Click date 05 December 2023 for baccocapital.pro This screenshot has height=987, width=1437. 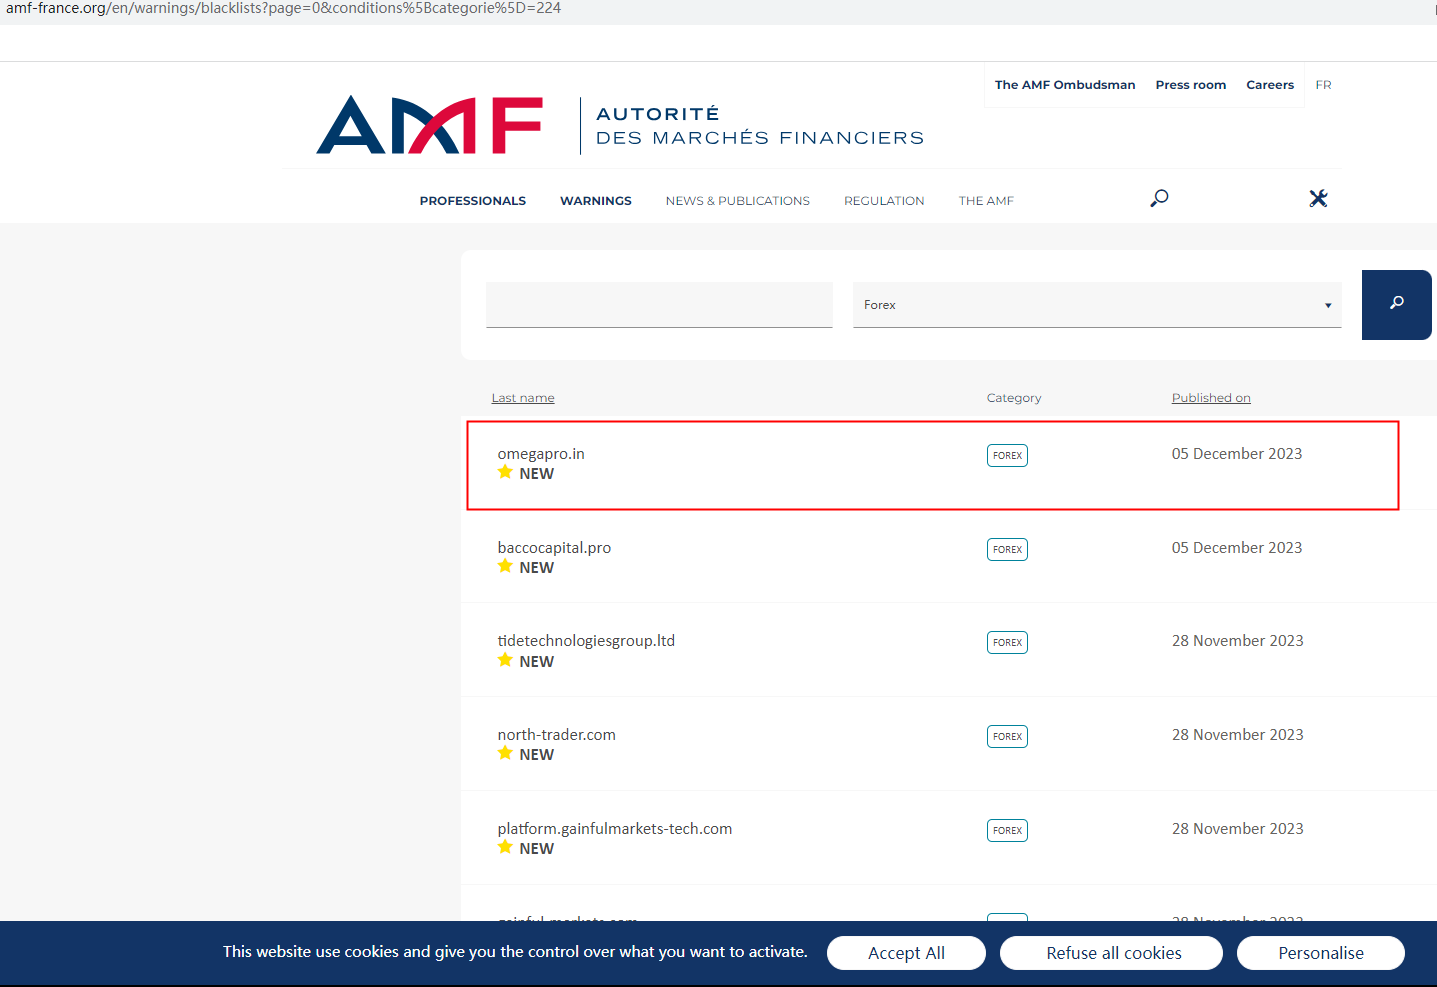click(1237, 548)
